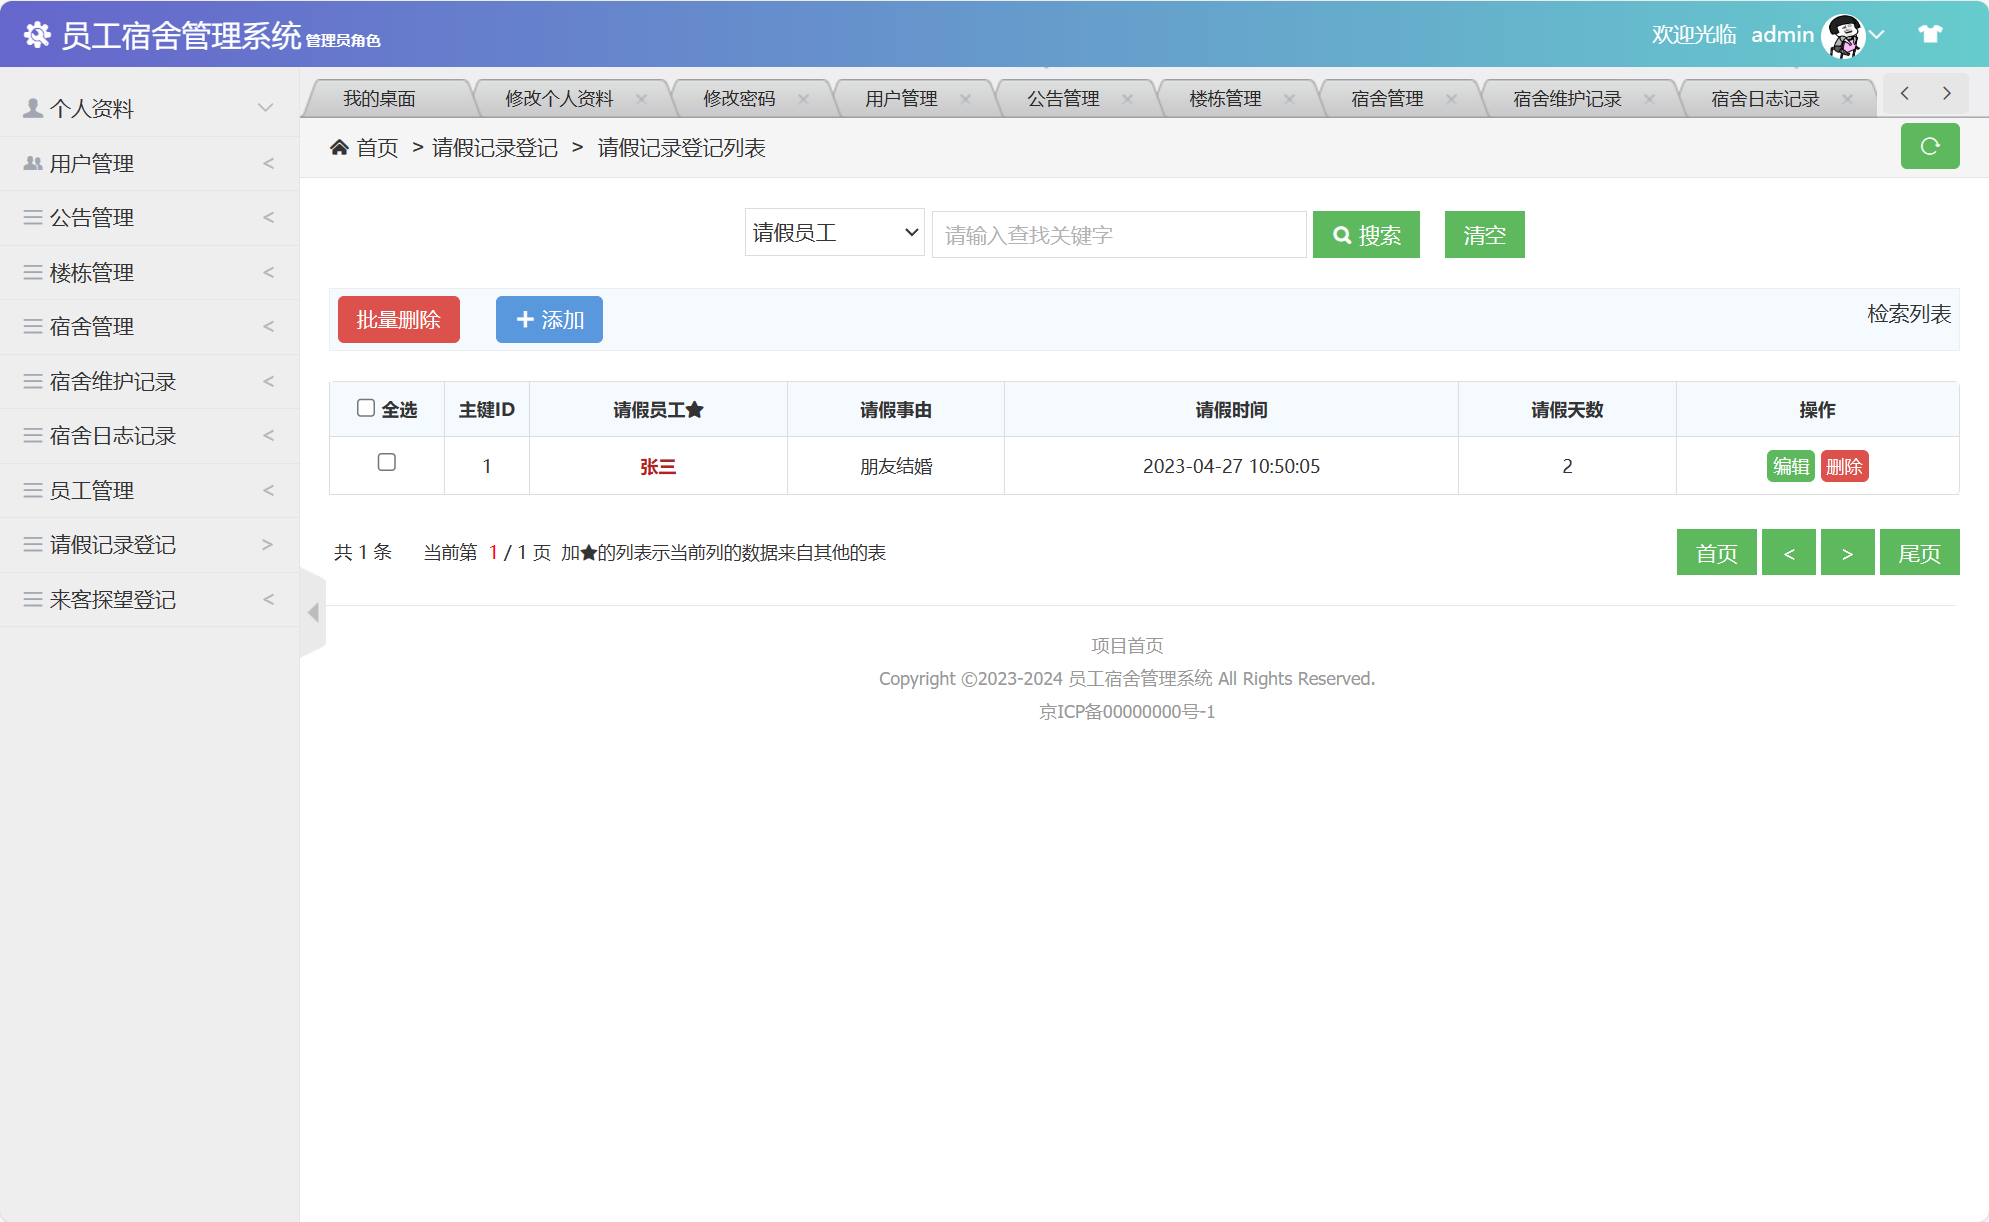Click the home icon in the breadcrumb

tap(339, 147)
